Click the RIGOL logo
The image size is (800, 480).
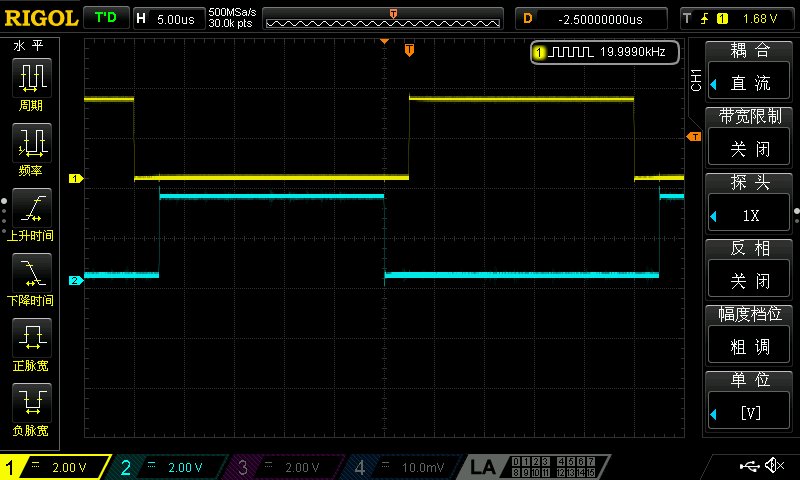coord(41,18)
